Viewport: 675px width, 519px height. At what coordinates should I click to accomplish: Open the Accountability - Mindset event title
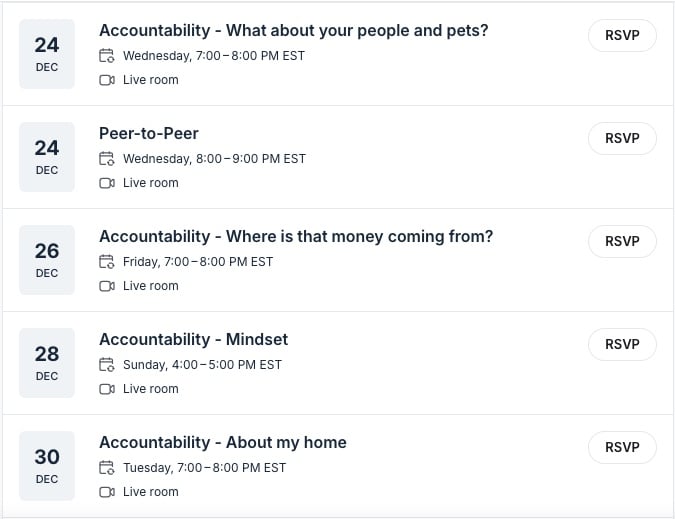(x=193, y=339)
